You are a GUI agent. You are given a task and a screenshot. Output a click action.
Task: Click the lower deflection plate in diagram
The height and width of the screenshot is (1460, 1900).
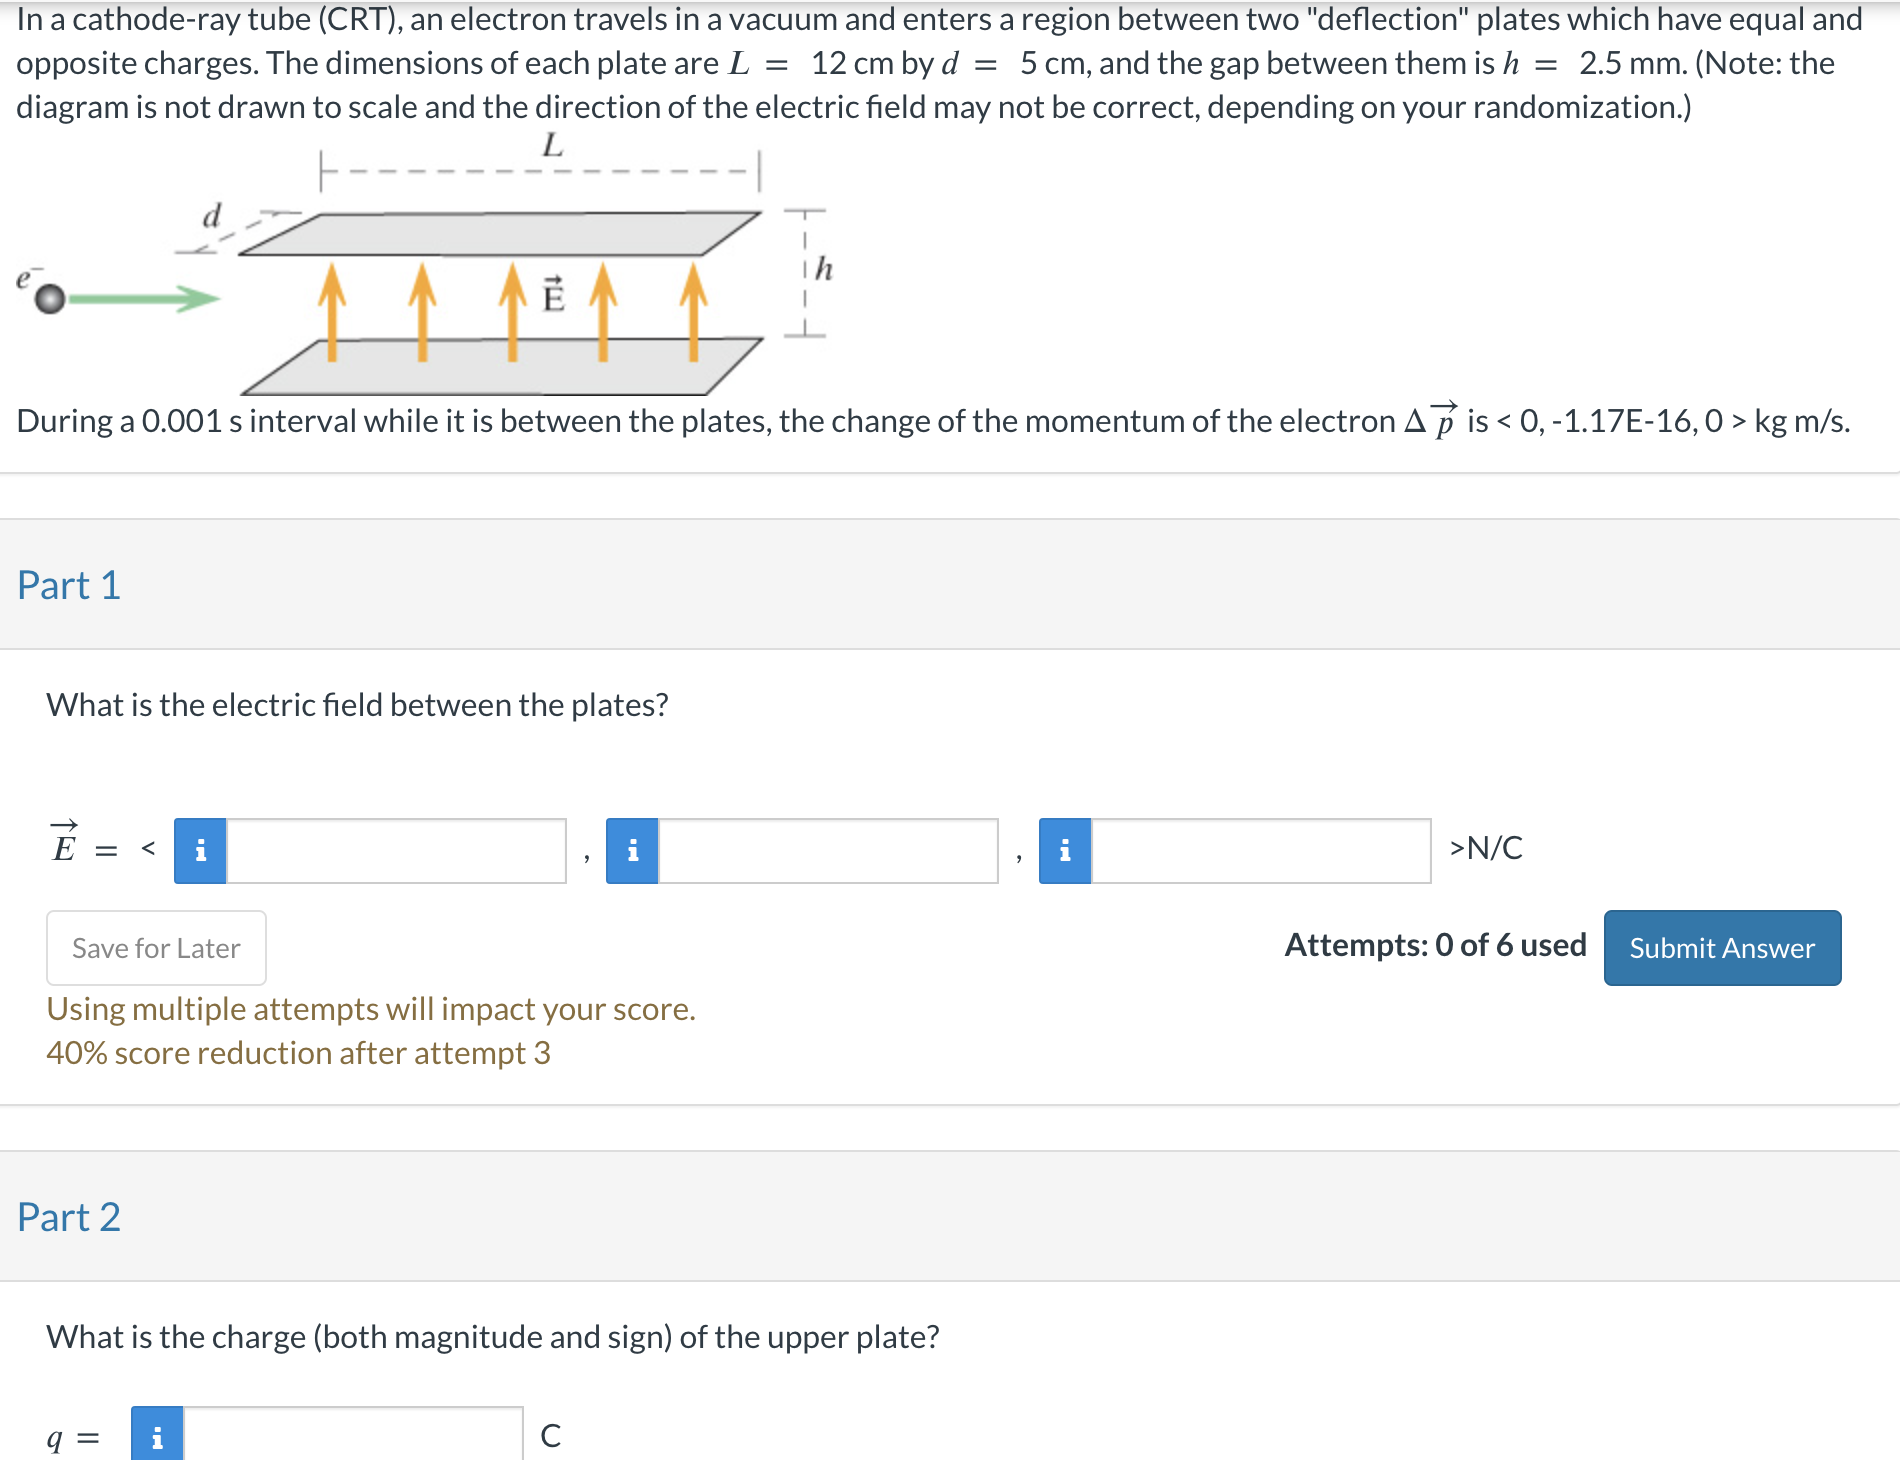coord(502,367)
